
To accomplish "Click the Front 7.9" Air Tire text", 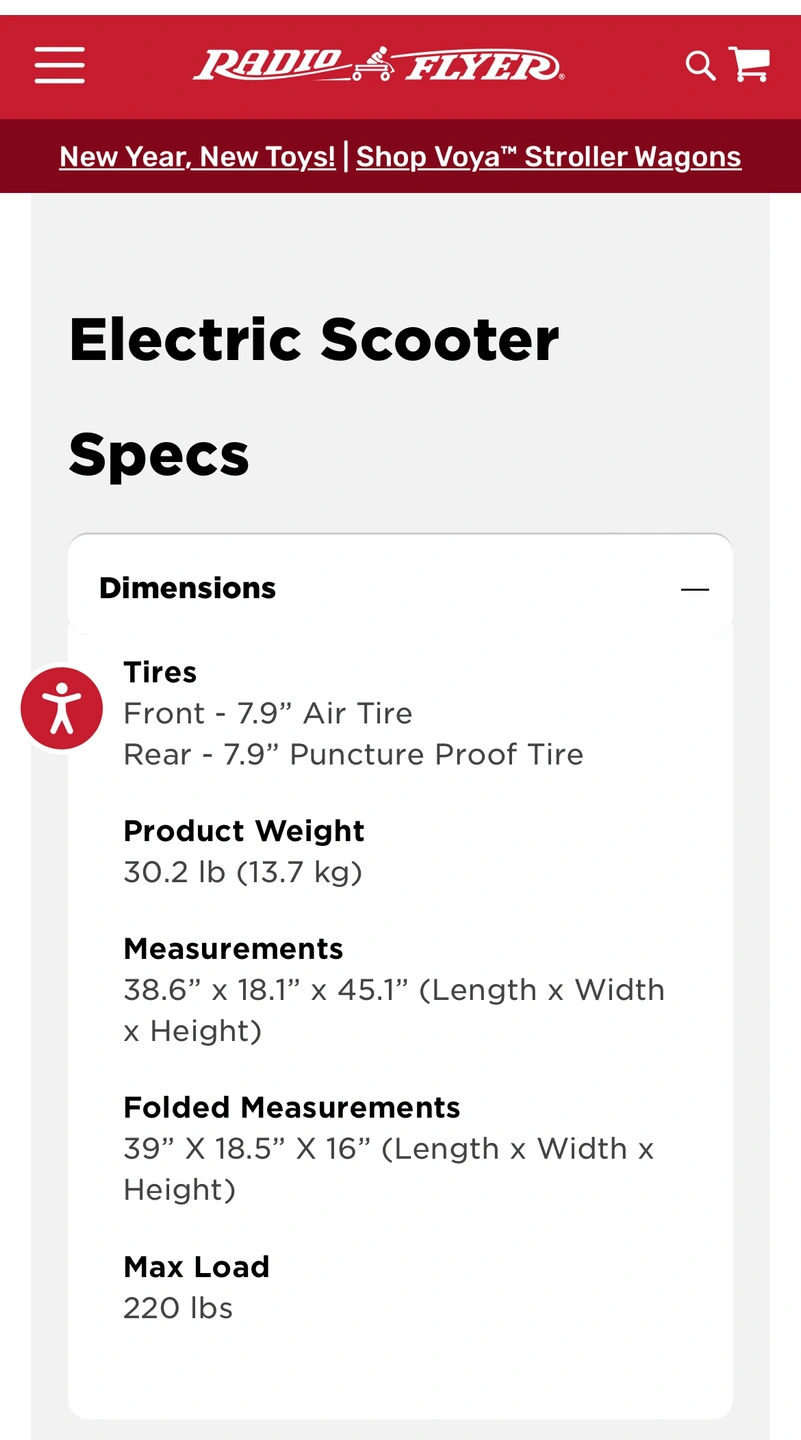I will coord(268,713).
